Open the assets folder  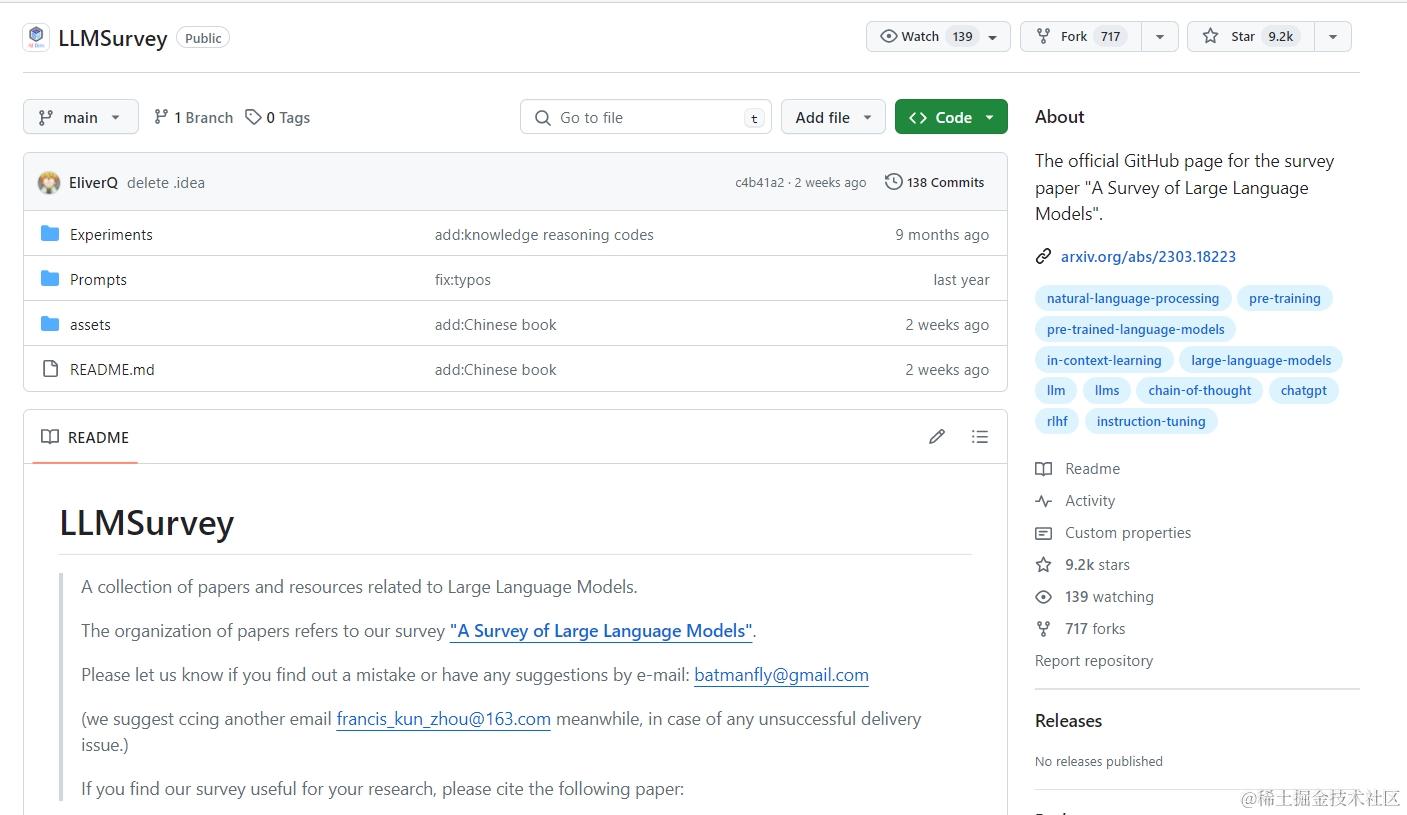tap(90, 324)
